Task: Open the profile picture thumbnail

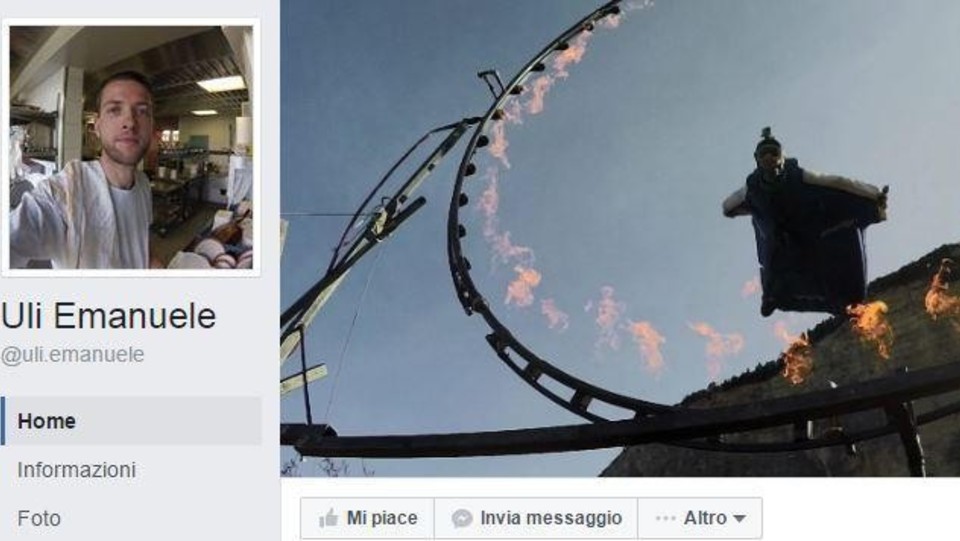Action: [x=131, y=147]
